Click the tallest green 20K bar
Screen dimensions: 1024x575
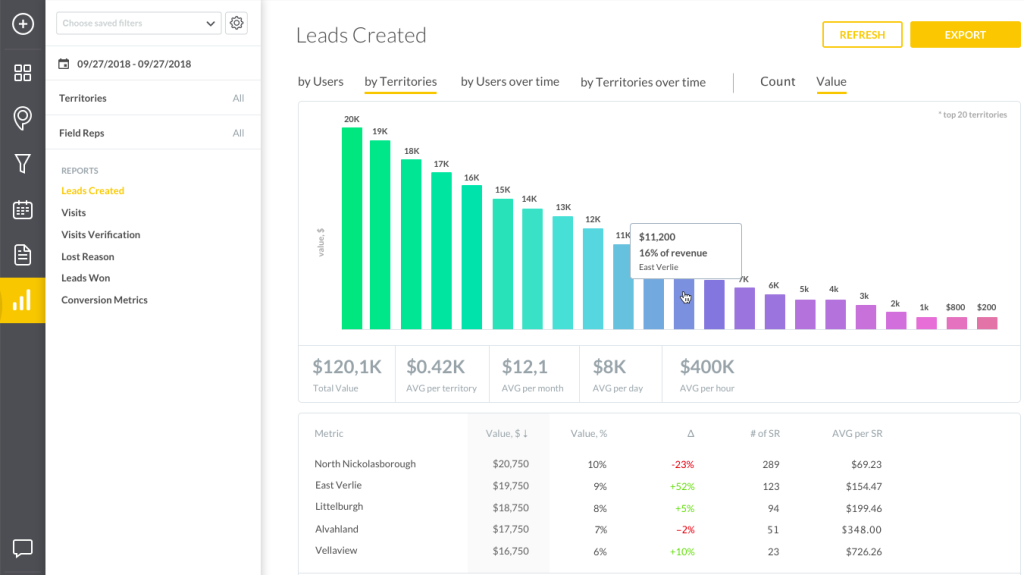[x=352, y=228]
